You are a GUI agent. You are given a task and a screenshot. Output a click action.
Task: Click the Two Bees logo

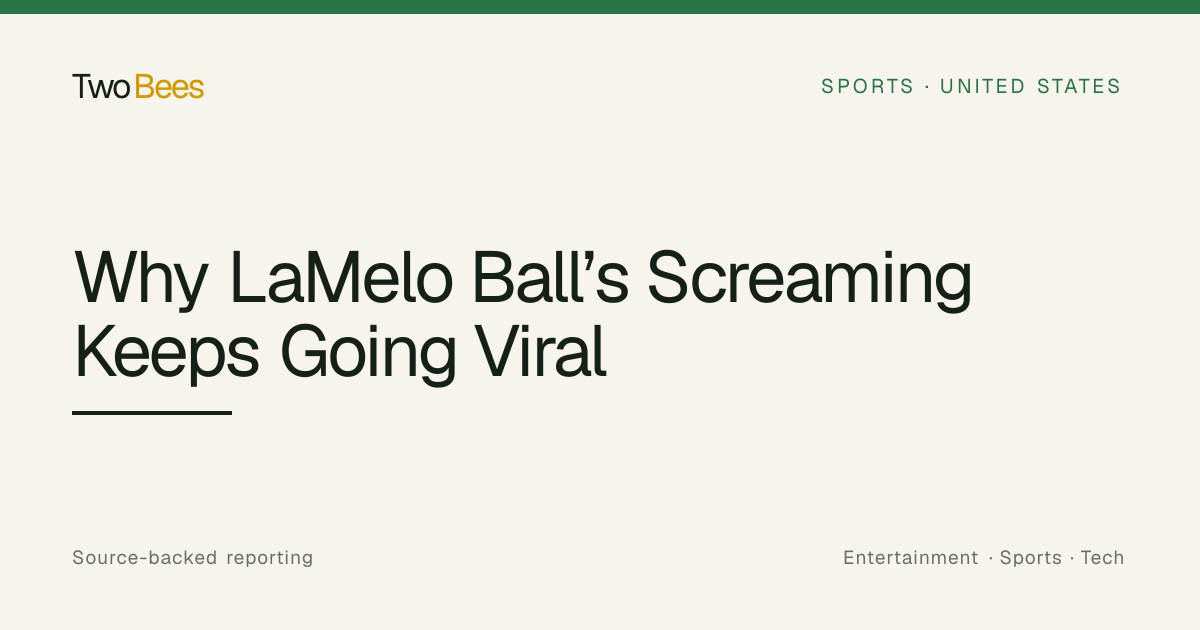138,87
